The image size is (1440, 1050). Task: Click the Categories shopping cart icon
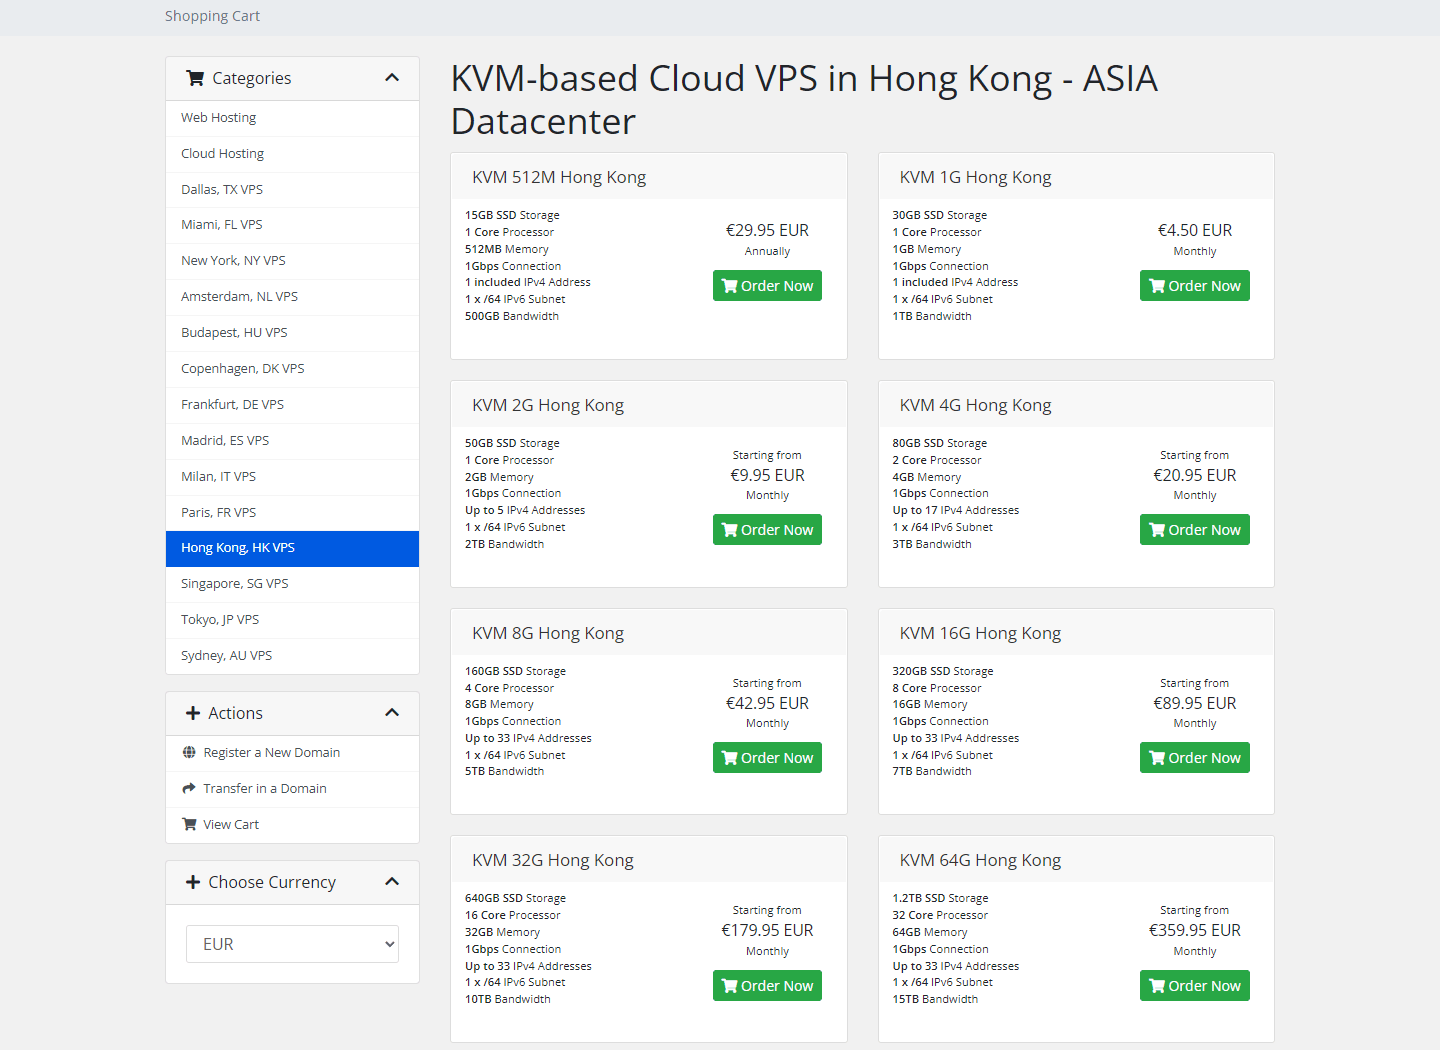[195, 78]
